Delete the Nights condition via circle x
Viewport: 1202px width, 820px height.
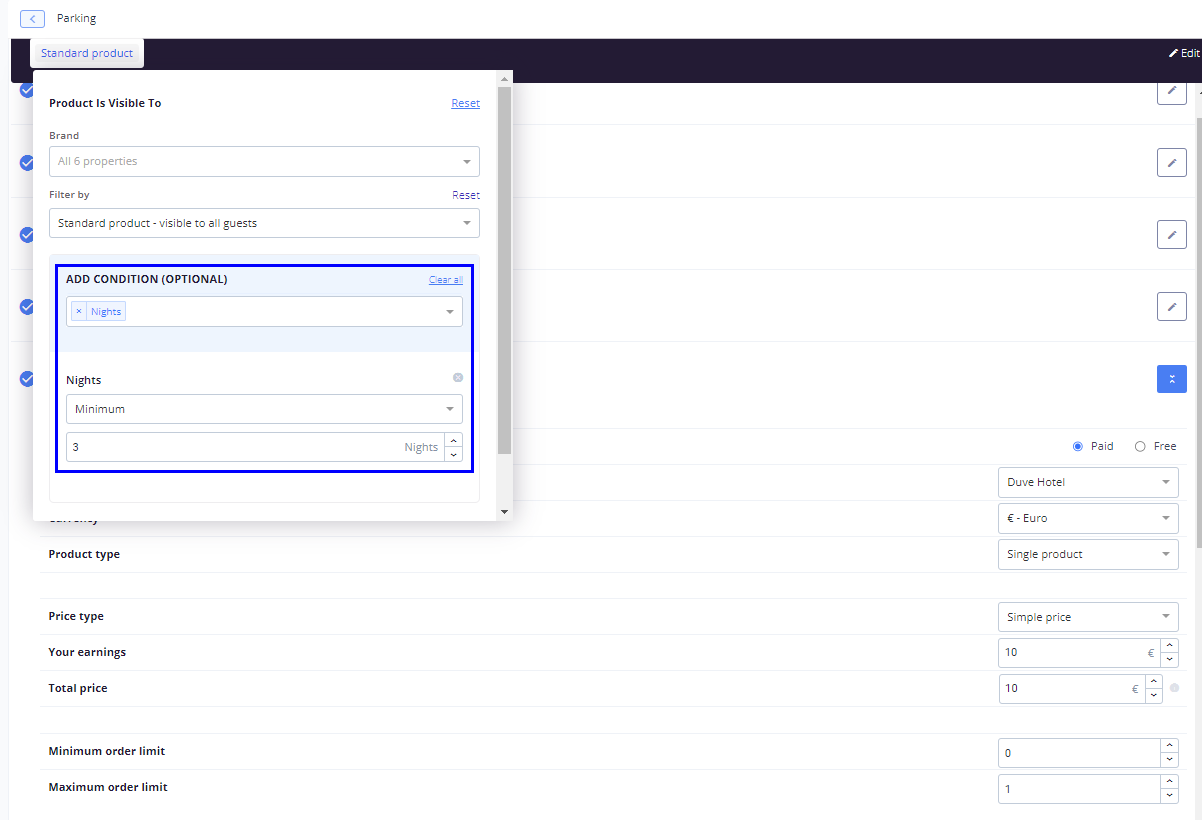pos(458,378)
